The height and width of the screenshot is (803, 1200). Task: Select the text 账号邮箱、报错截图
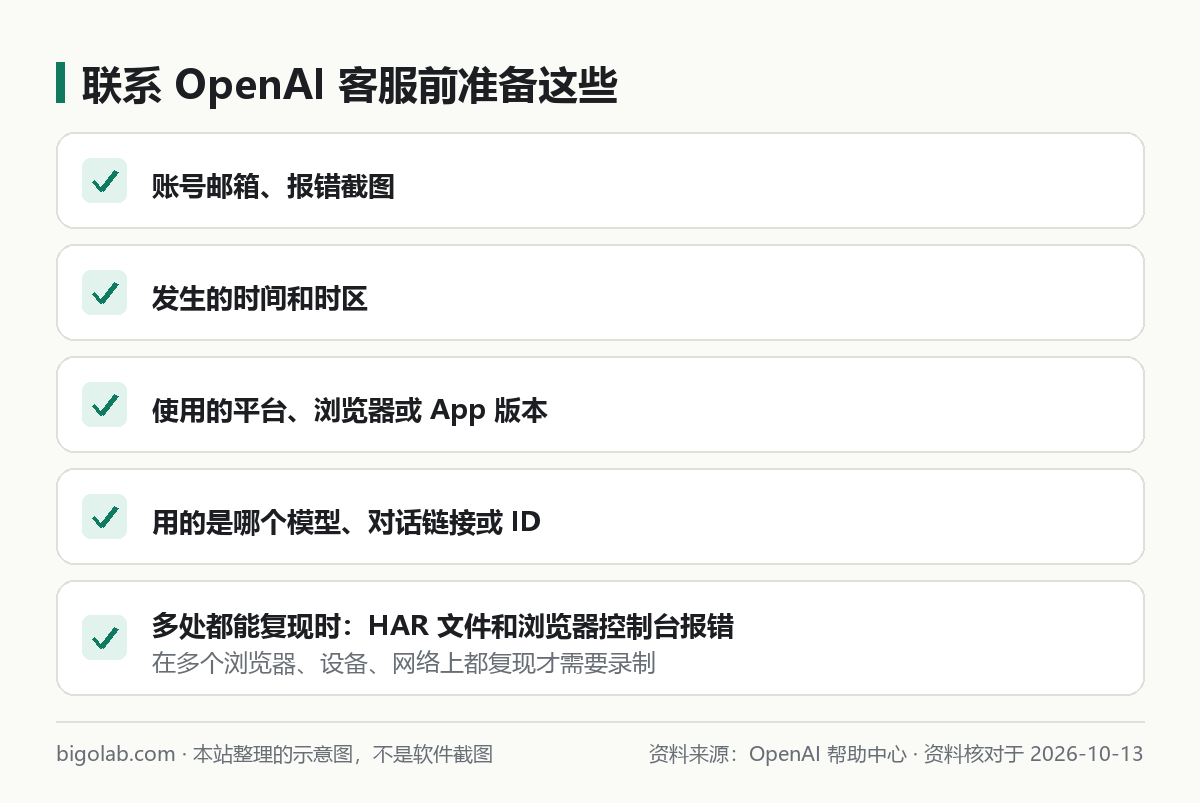(x=273, y=186)
